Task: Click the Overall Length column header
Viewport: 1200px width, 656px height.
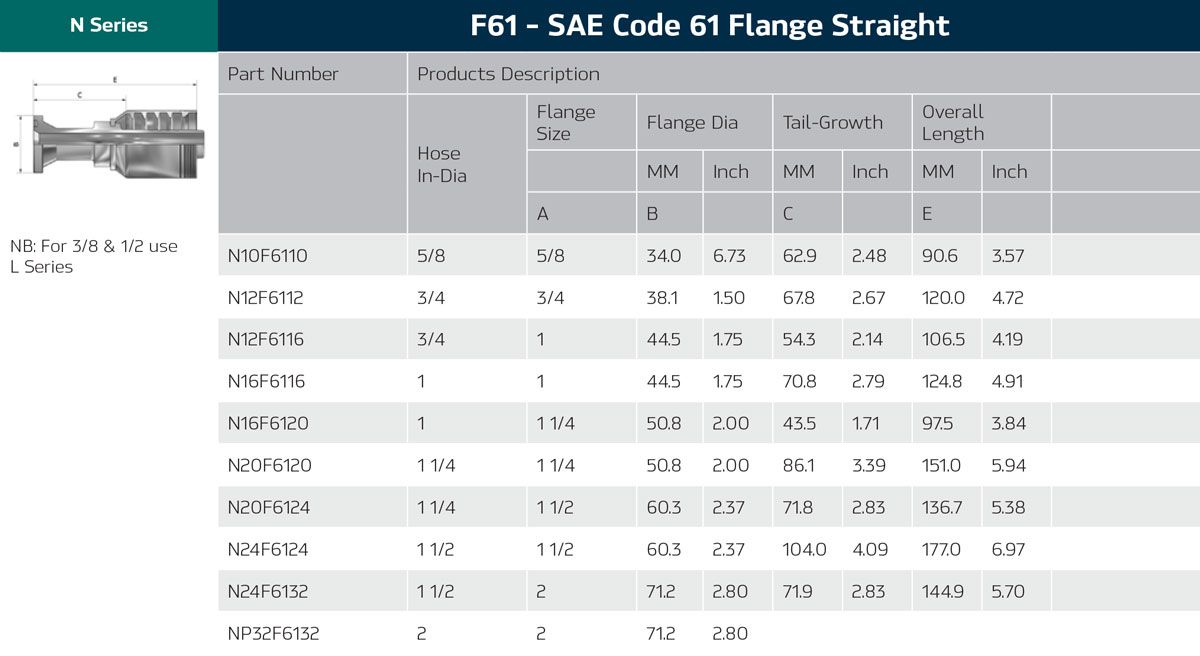Action: tap(953, 123)
